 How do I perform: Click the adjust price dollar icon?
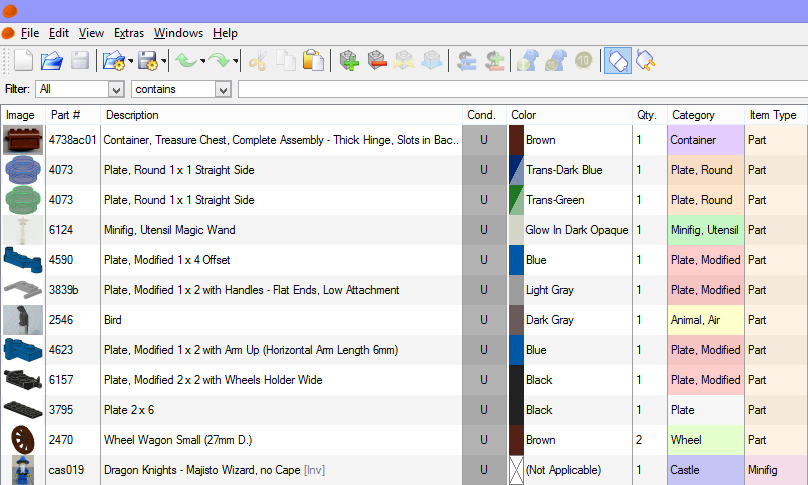pos(495,61)
